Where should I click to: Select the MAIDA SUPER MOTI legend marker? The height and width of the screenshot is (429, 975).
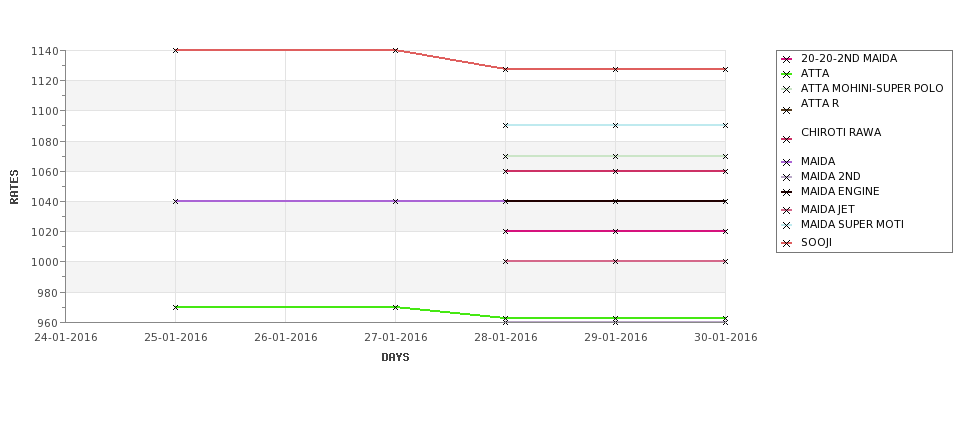tap(786, 226)
